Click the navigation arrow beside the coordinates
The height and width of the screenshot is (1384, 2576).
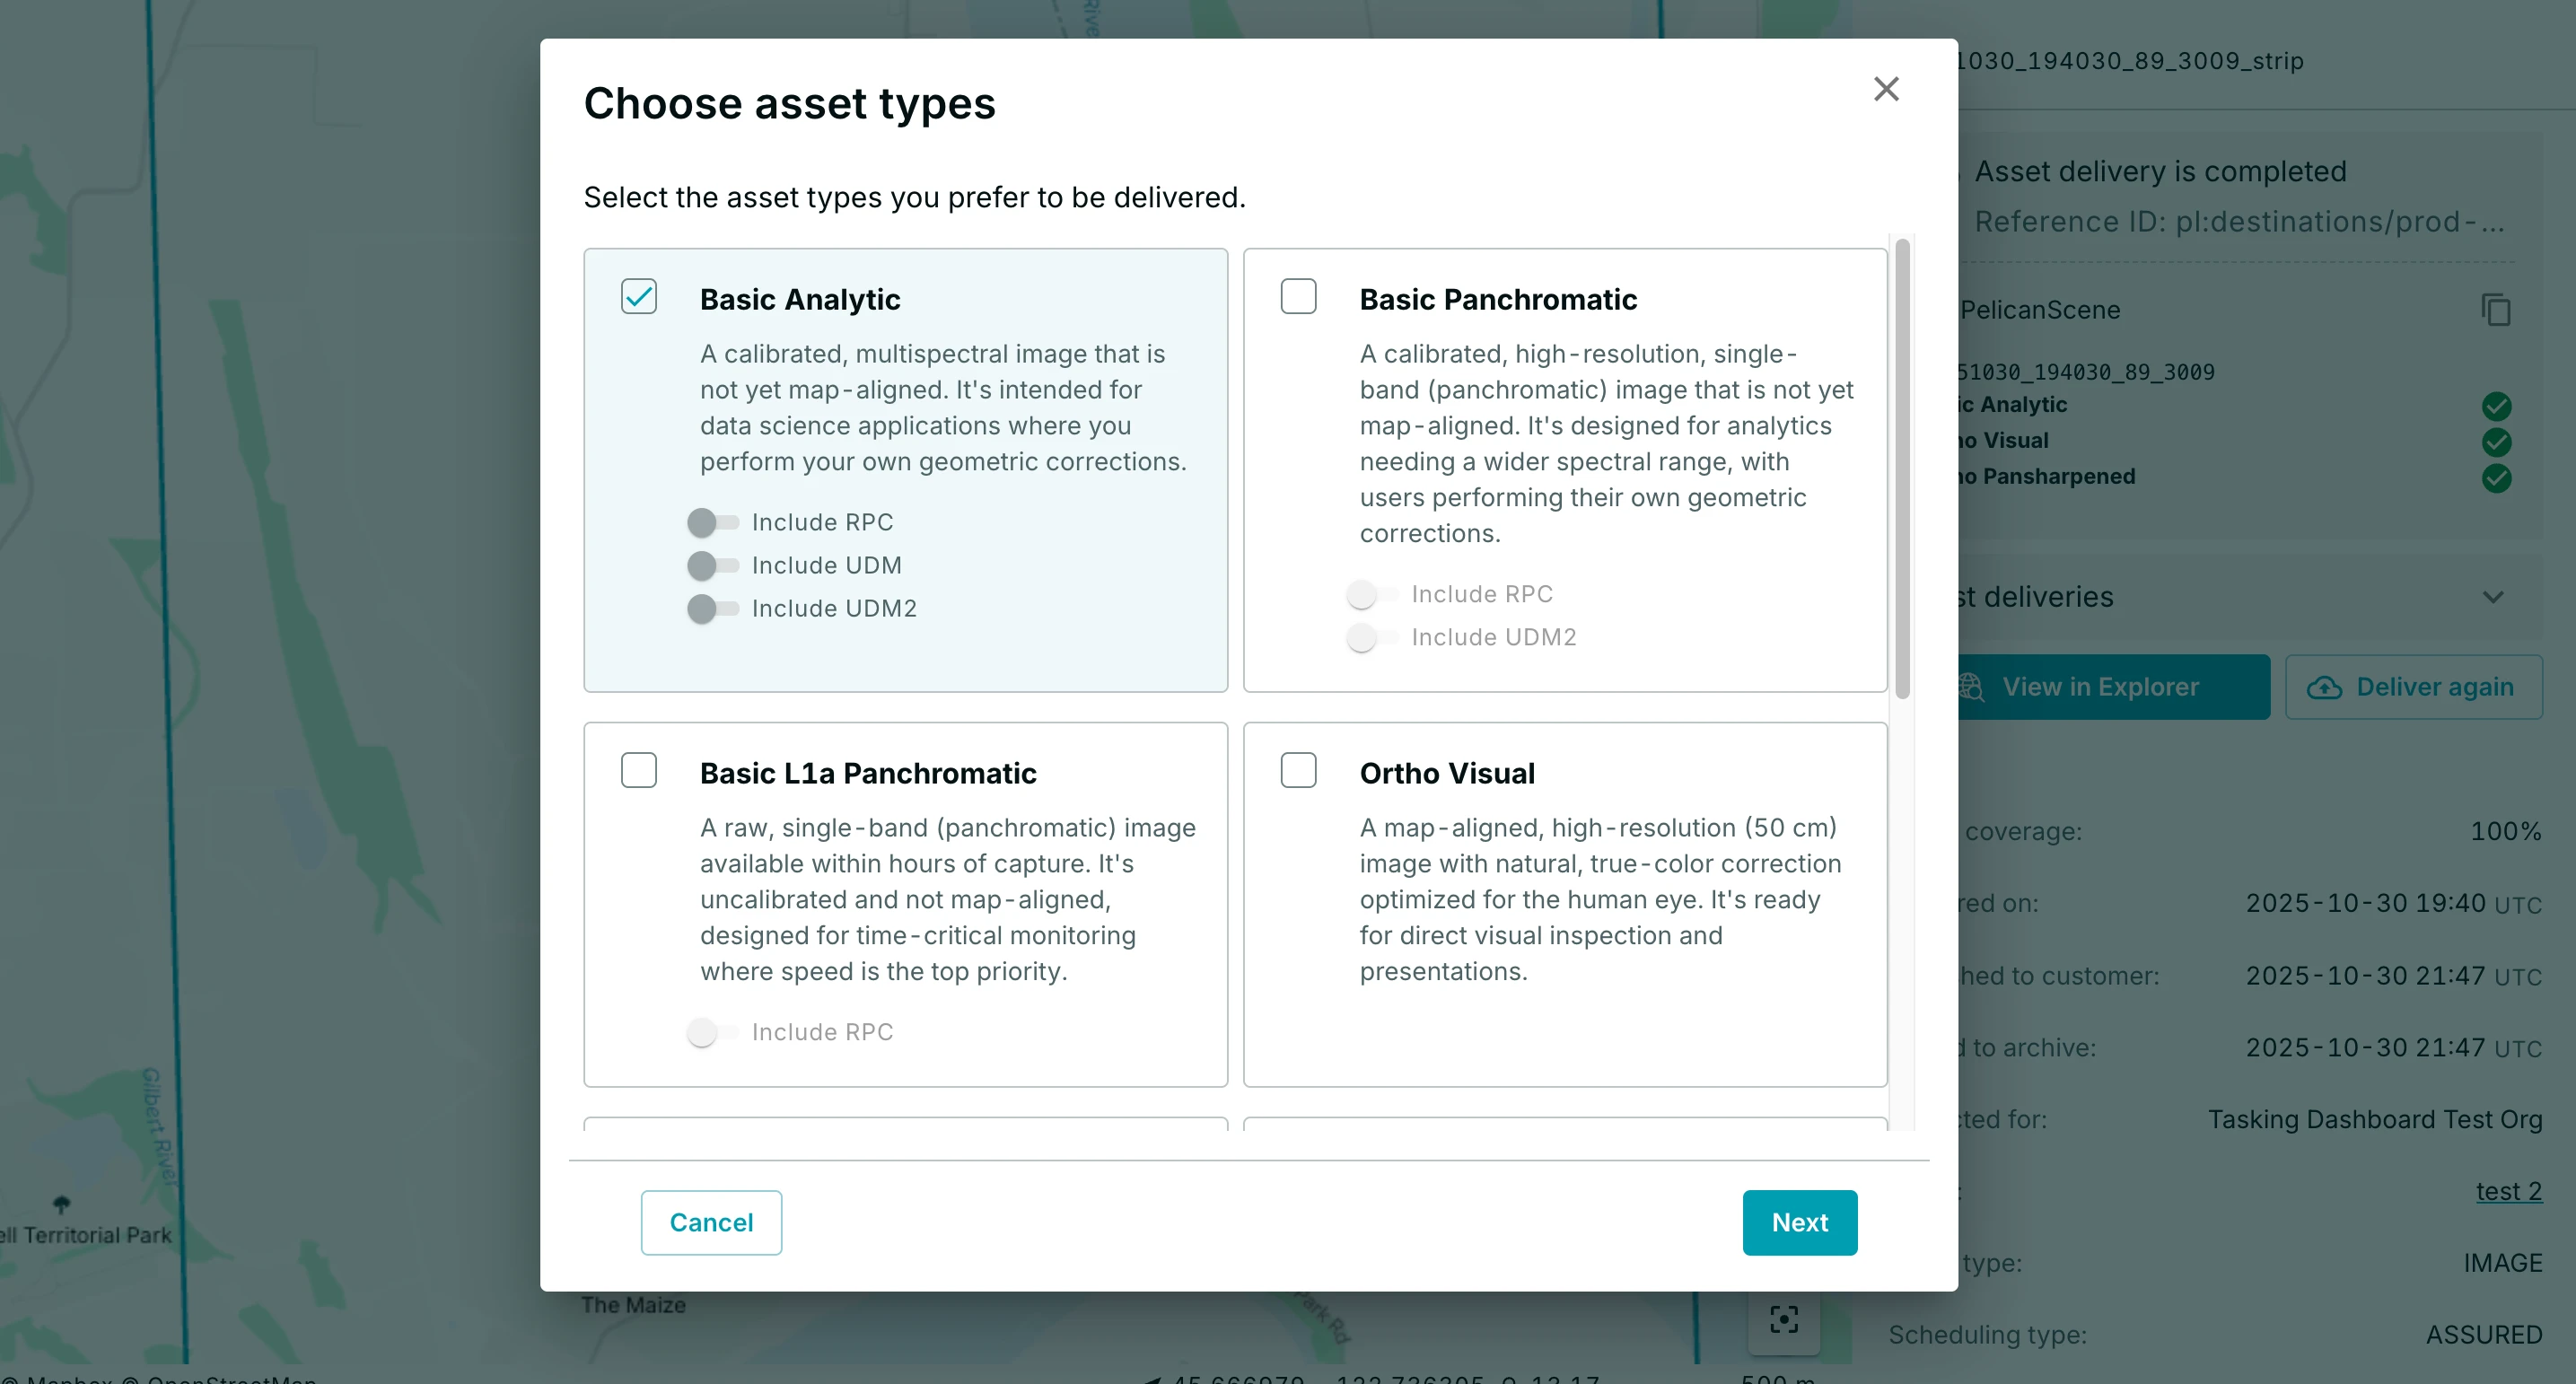point(1155,1378)
